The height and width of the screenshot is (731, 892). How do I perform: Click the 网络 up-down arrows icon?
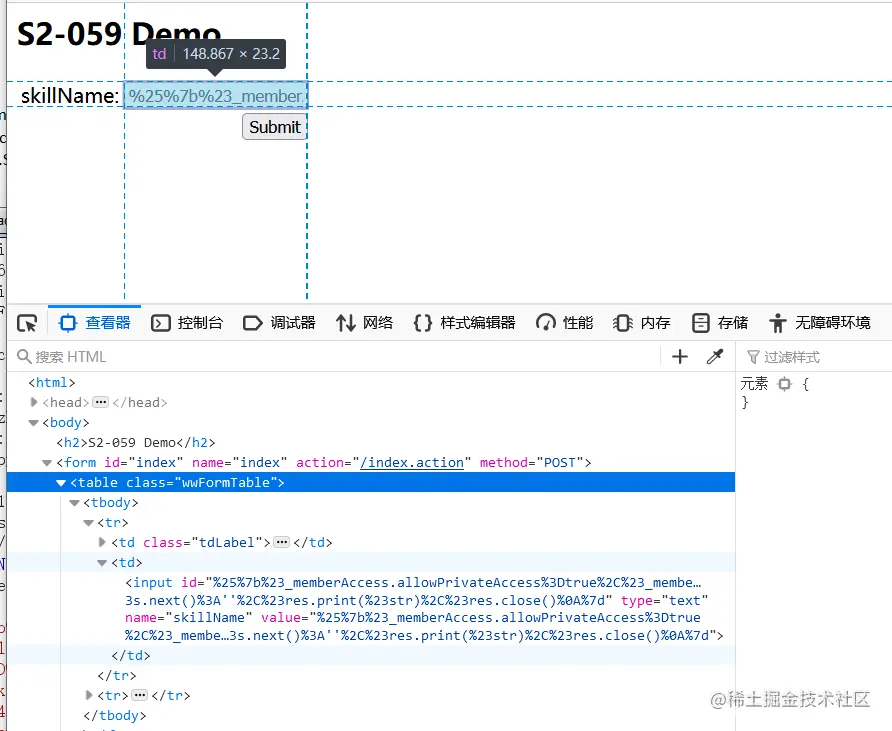pyautogui.click(x=345, y=323)
